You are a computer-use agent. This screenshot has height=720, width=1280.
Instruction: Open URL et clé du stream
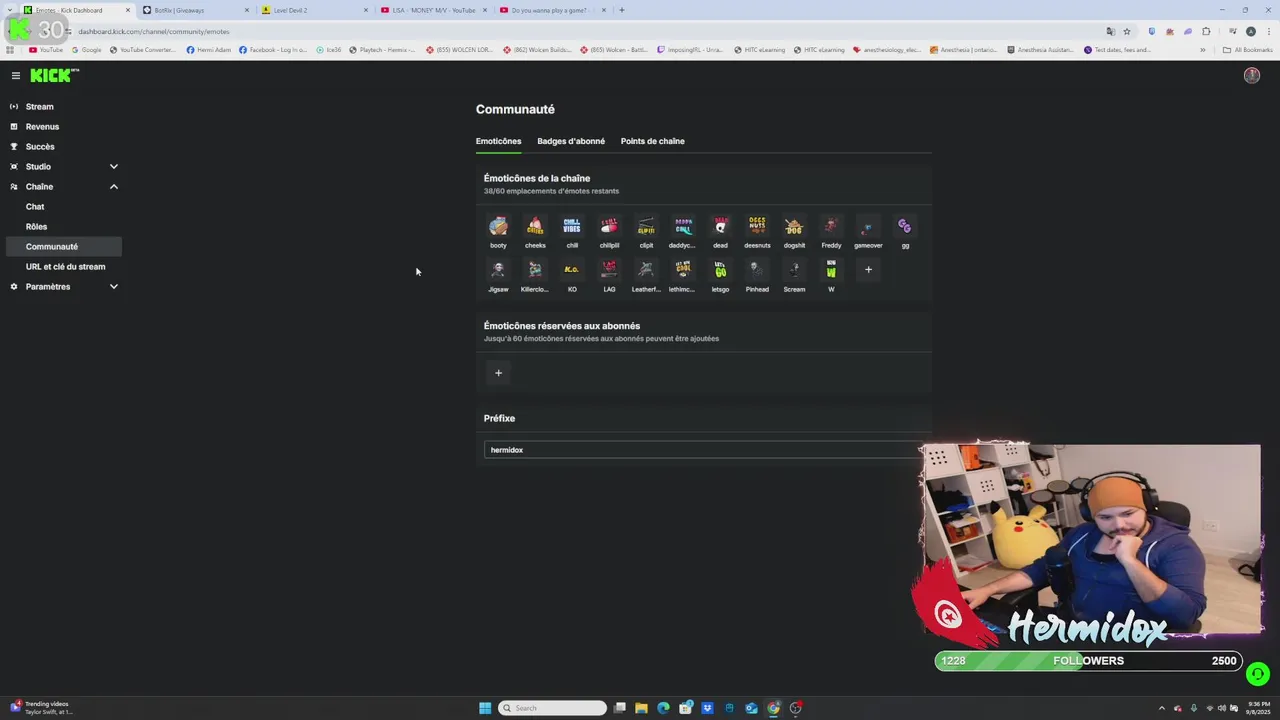point(64,266)
